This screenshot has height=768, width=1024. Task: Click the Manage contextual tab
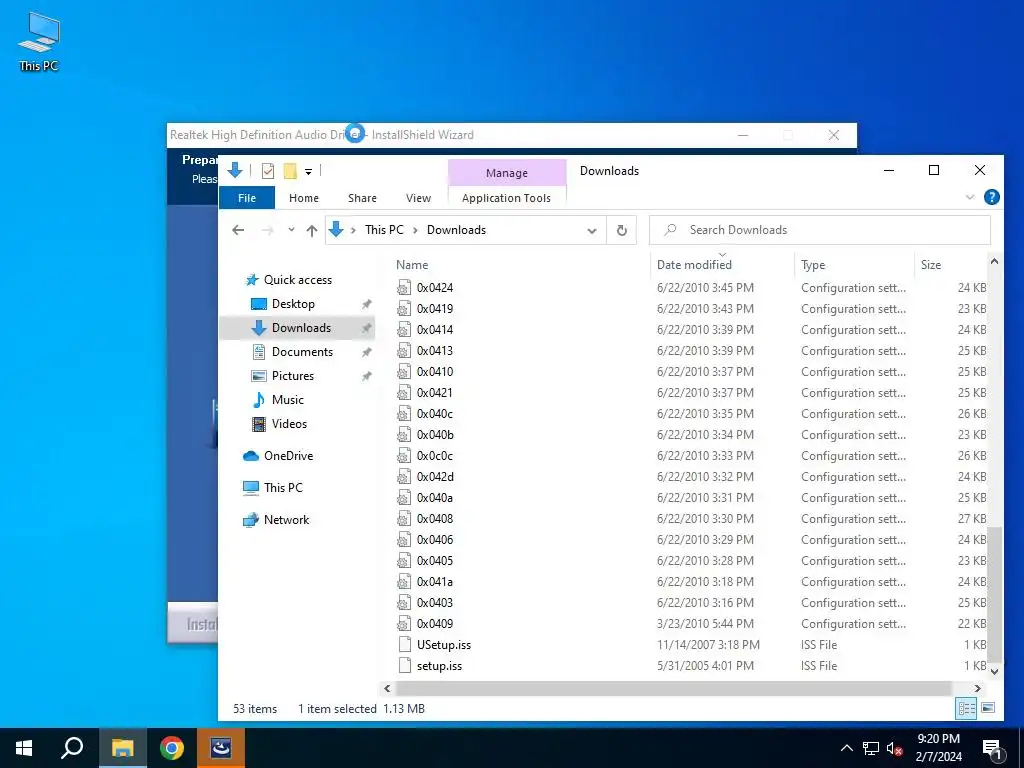507,173
